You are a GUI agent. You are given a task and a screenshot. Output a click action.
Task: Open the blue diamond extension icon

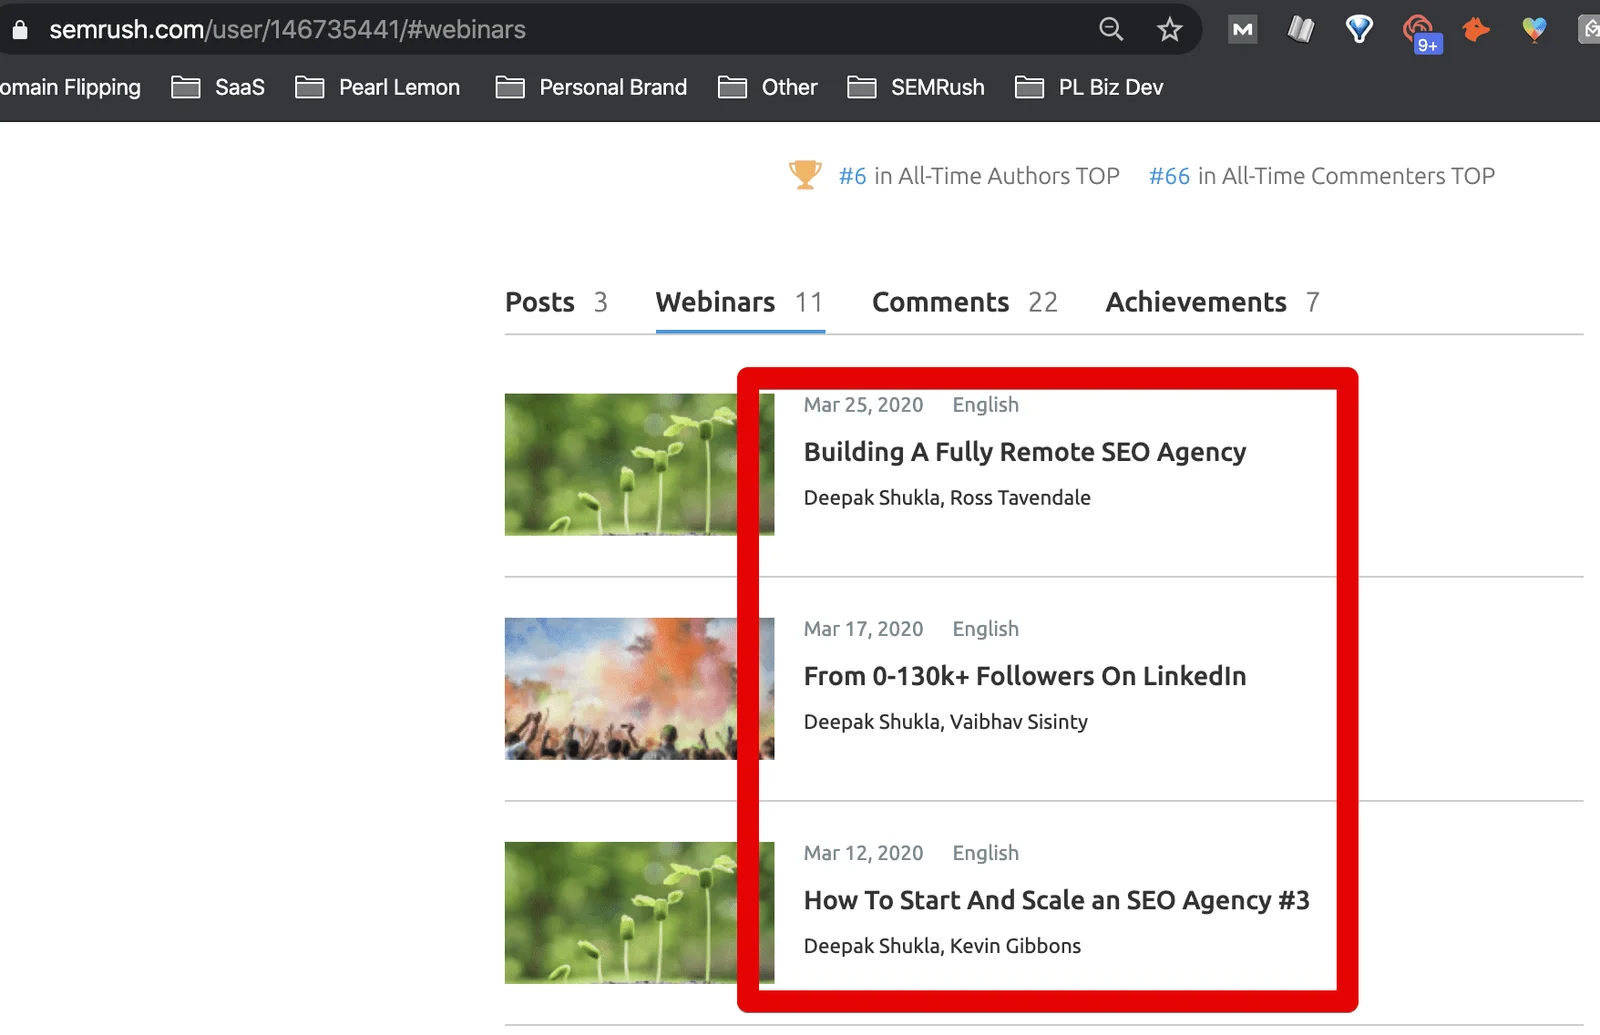1359,30
